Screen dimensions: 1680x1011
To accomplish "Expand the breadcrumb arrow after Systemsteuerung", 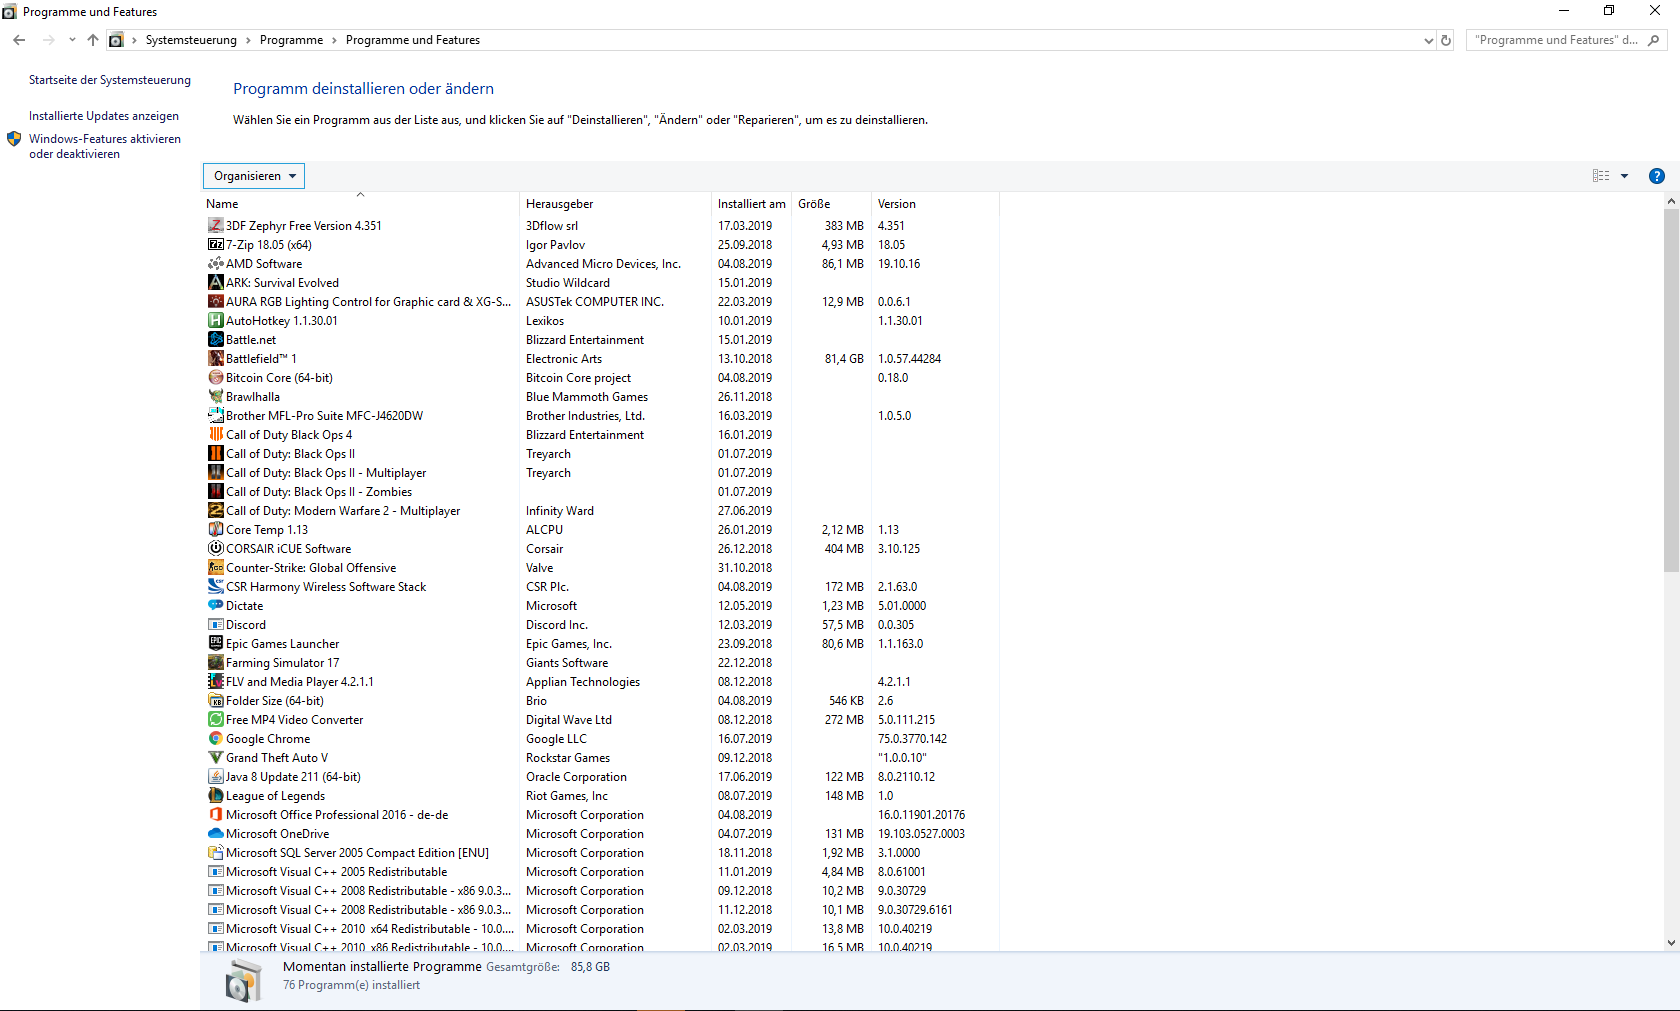I will (248, 40).
